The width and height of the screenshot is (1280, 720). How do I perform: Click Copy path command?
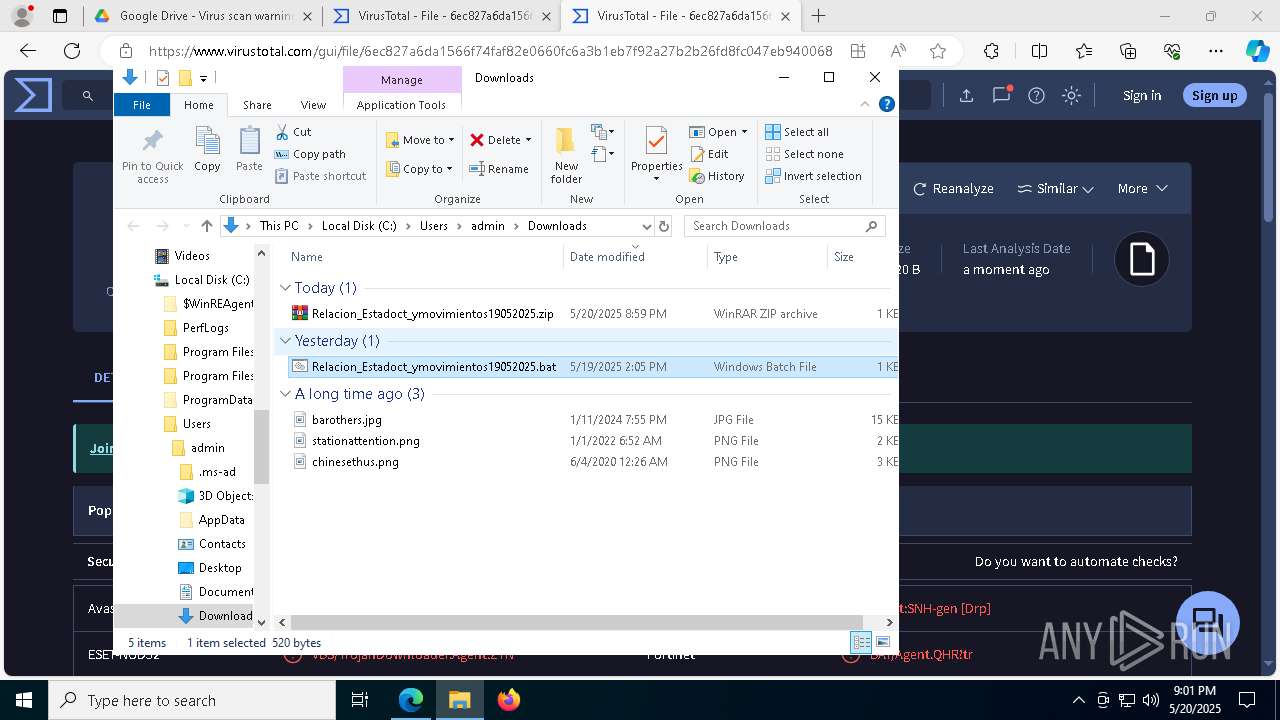click(310, 154)
